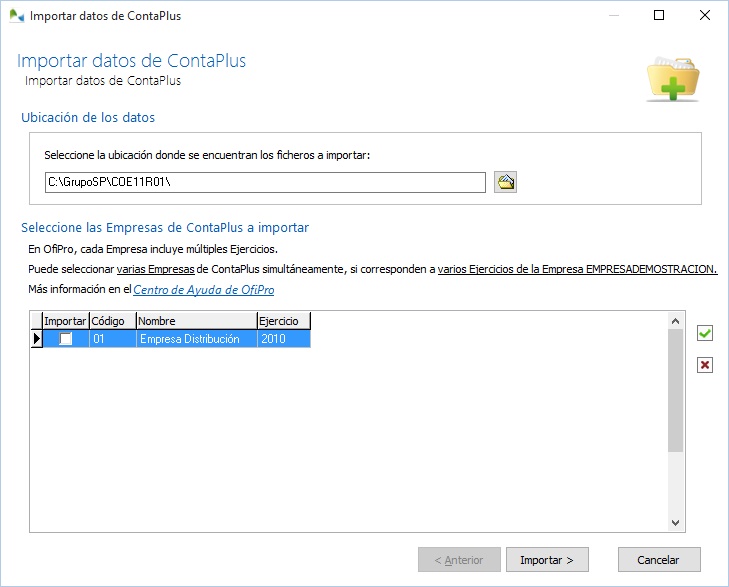Maximize the Importar datos de ContaPlus window
The width and height of the screenshot is (729, 587).
coord(658,16)
